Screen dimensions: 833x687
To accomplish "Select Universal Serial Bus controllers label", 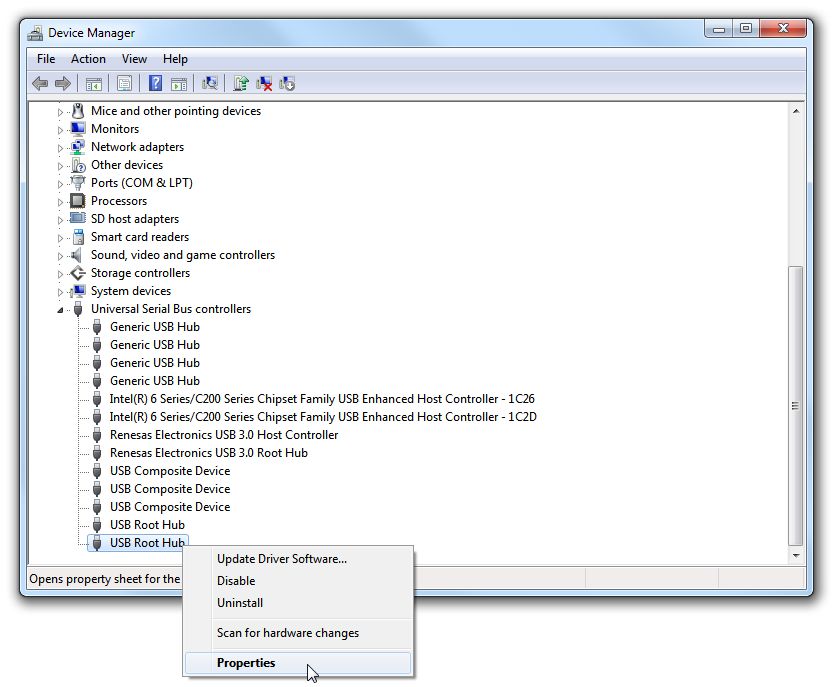I will pyautogui.click(x=171, y=309).
